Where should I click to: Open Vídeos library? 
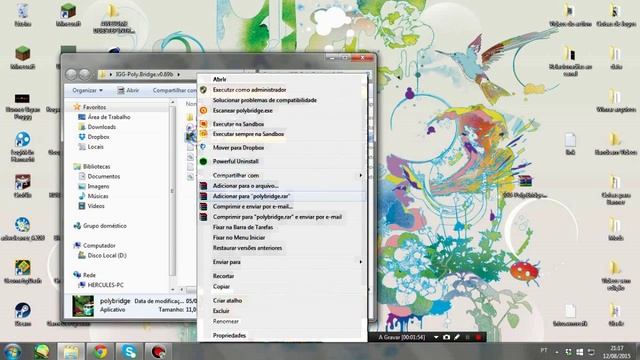point(96,206)
